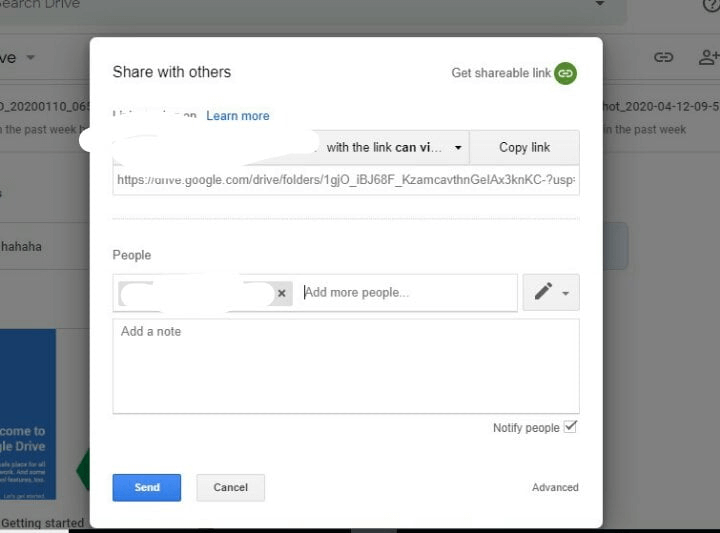Toggle the Notify people checkbox
The height and width of the screenshot is (533, 720).
tap(570, 426)
